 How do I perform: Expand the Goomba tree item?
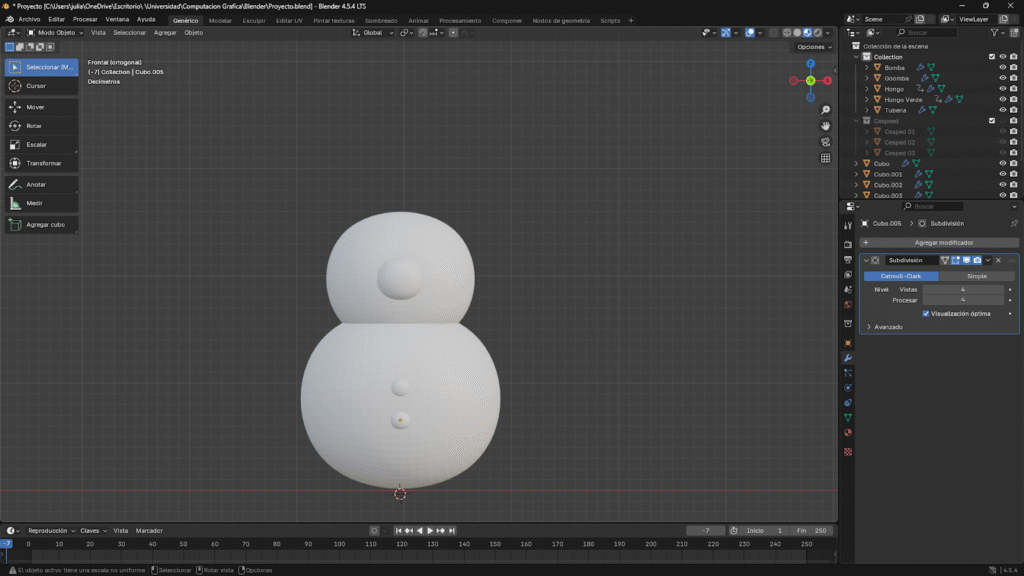click(x=867, y=78)
